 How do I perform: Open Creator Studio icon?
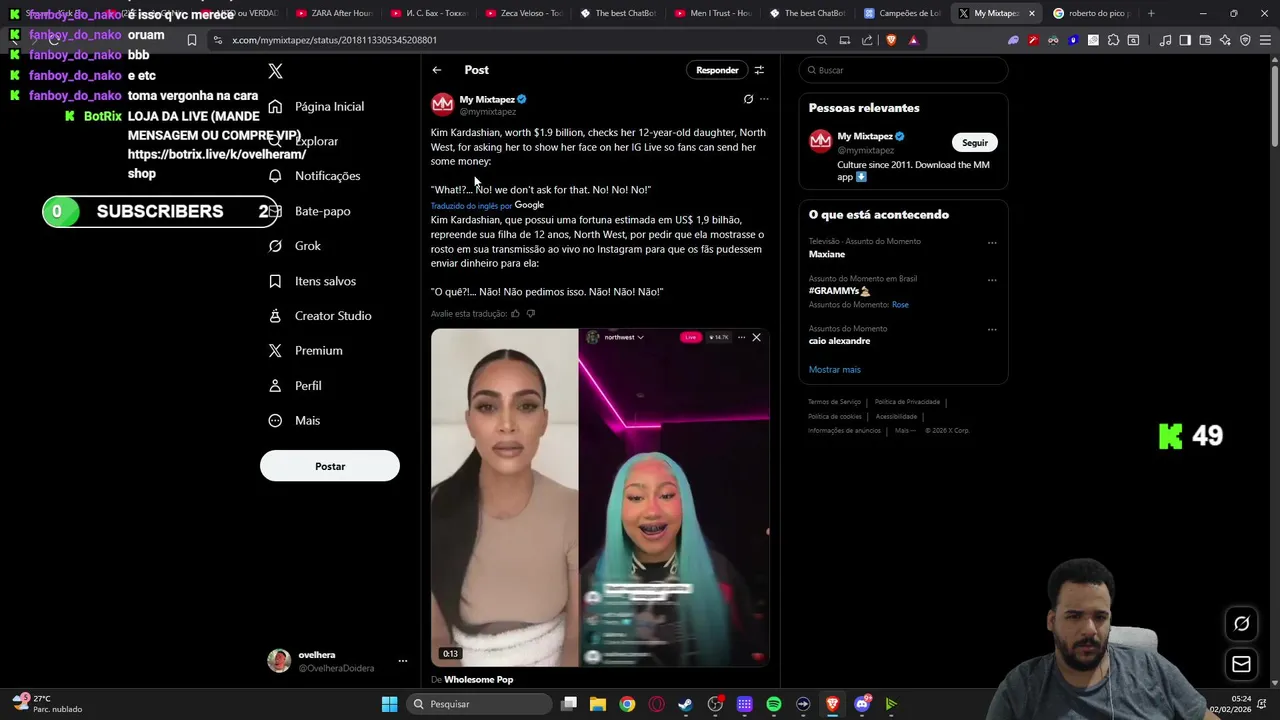point(275,316)
